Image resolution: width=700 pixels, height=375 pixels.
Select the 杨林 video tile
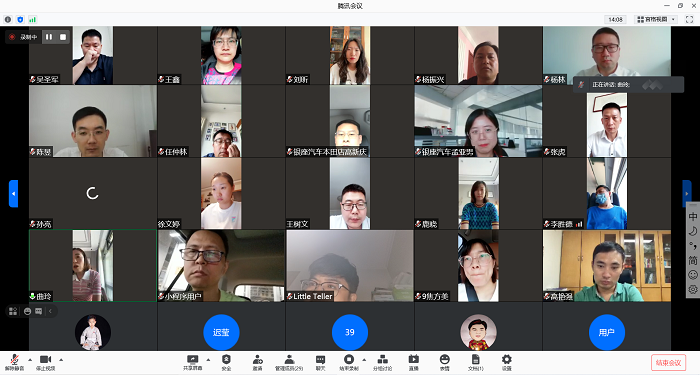point(607,55)
